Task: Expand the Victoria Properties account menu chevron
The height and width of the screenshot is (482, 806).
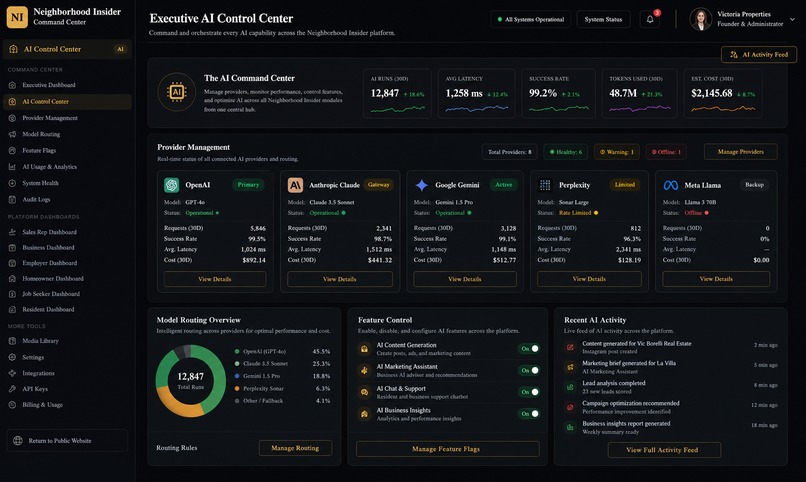Action: pos(792,19)
